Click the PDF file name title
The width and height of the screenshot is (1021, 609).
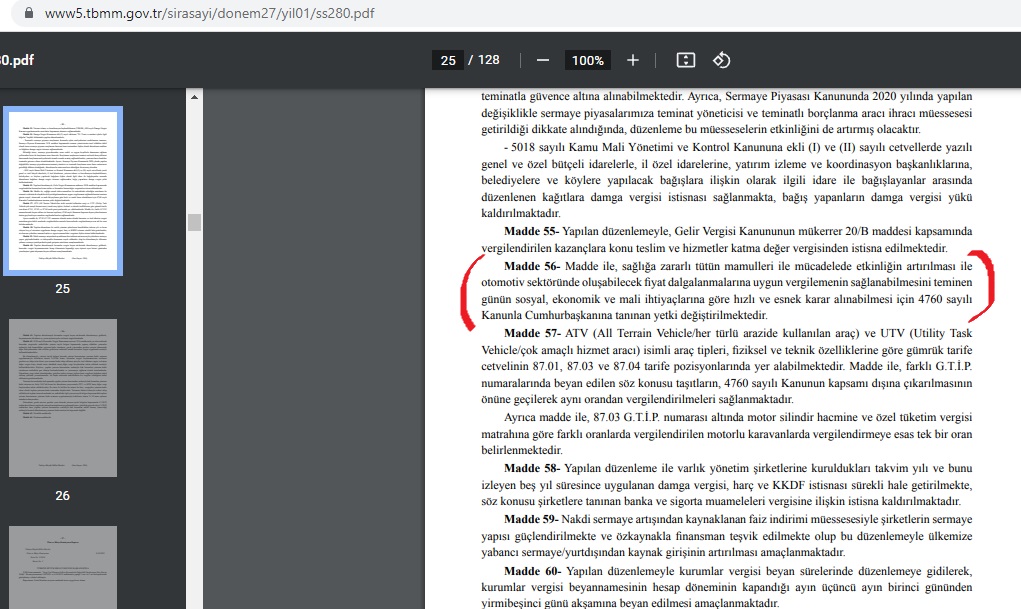tap(17, 60)
